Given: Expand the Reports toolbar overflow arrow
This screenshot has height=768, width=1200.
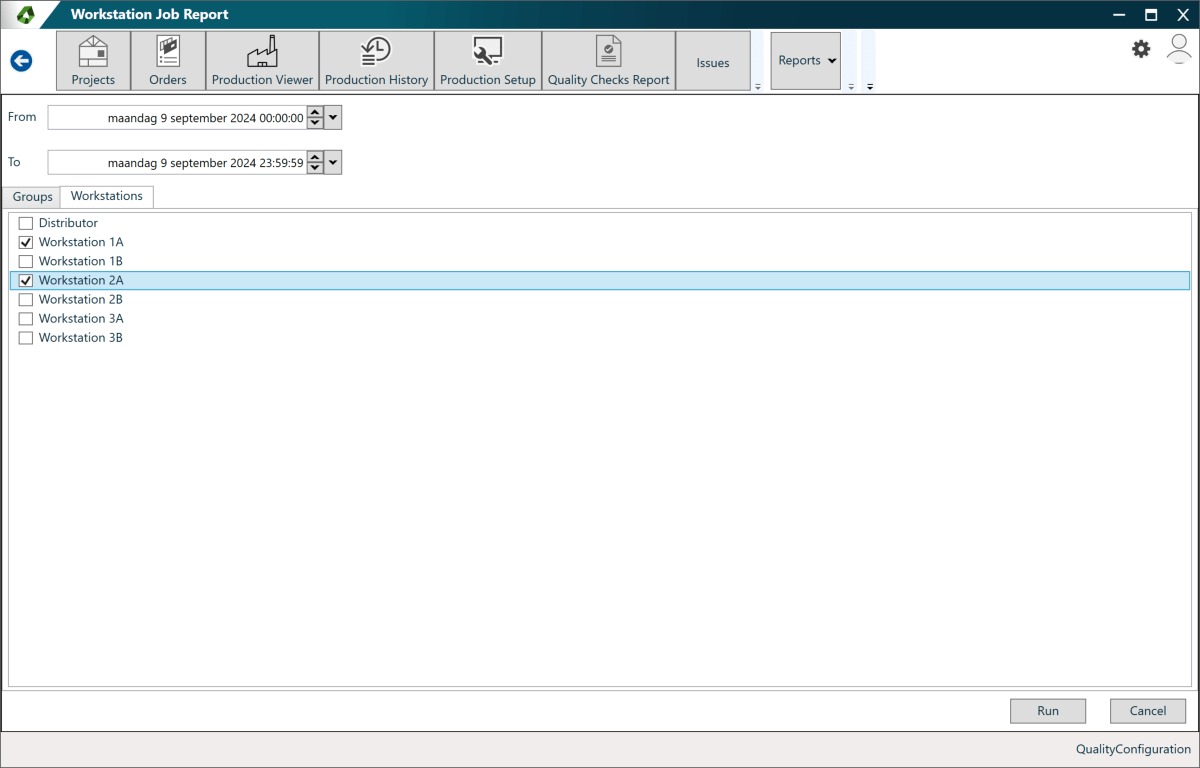Looking at the screenshot, I should pos(851,87).
